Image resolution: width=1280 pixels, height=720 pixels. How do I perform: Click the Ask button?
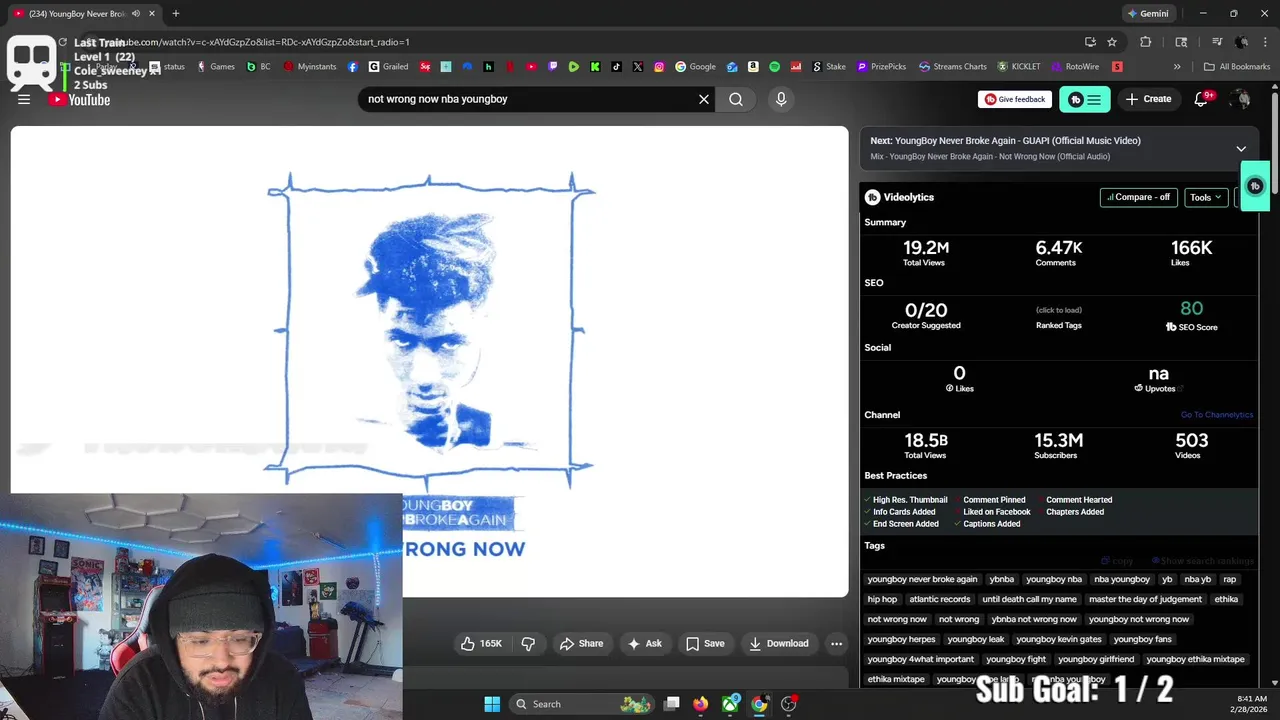645,643
